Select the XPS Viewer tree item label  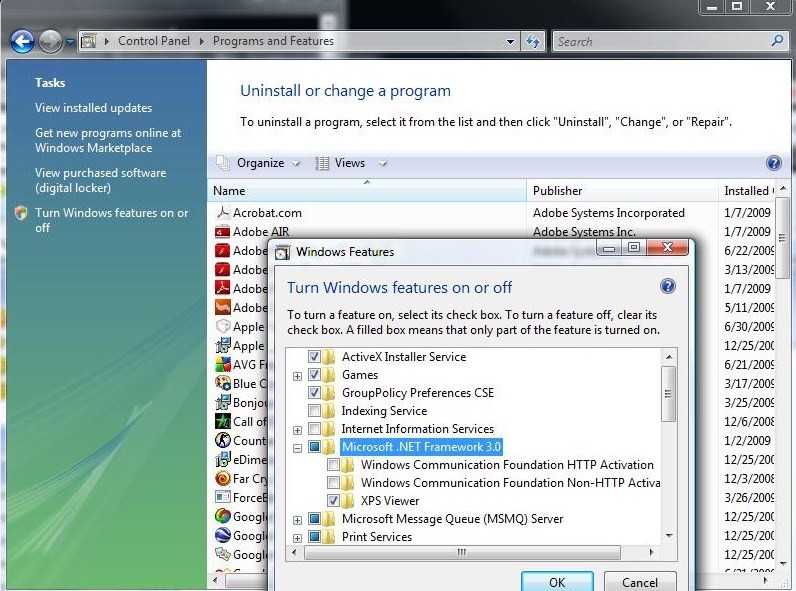coord(390,501)
